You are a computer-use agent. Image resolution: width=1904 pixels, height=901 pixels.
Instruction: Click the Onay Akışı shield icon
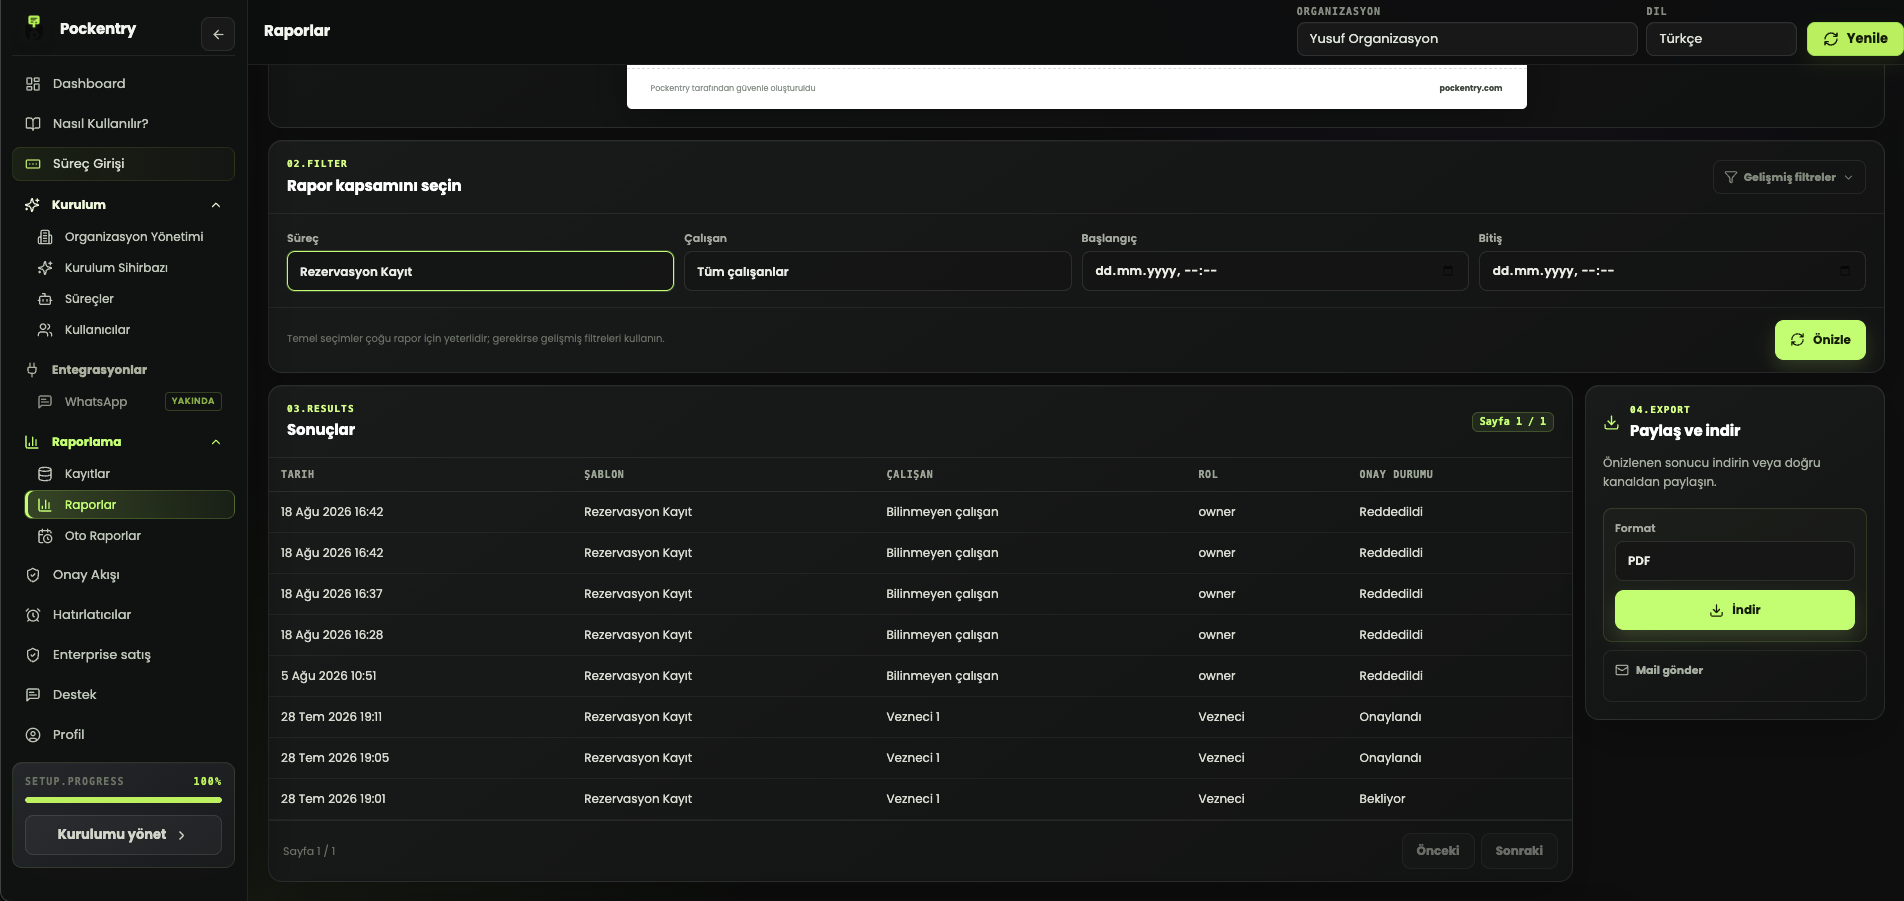(33, 575)
